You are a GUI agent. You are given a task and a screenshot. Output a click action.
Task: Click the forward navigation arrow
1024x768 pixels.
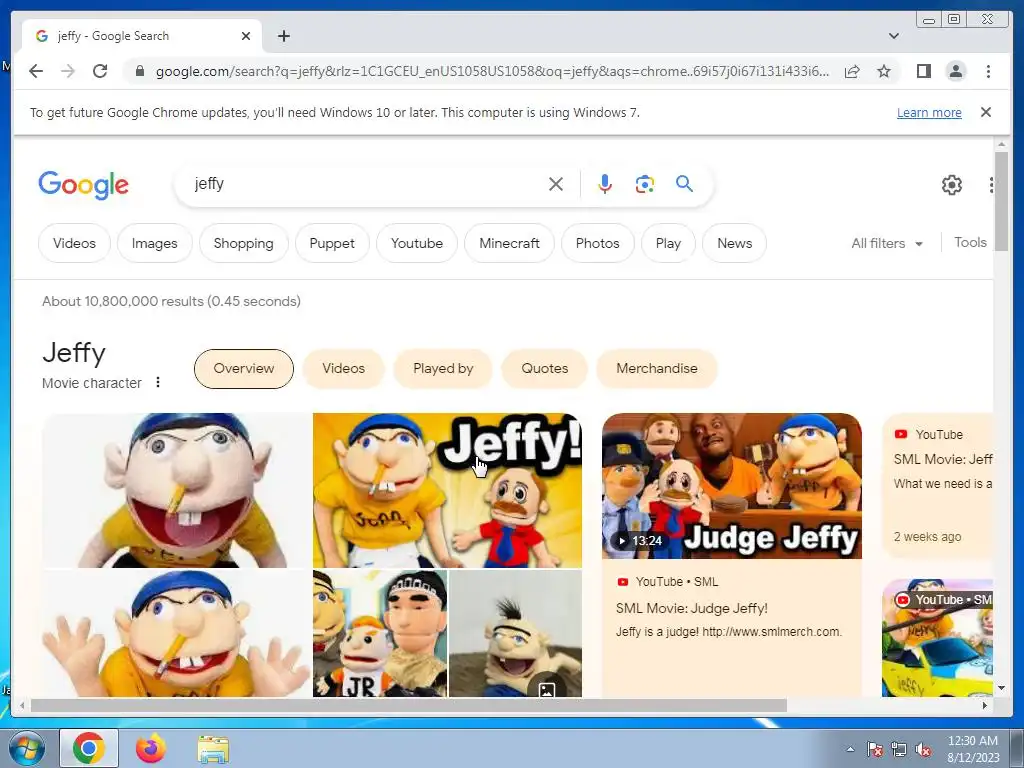point(68,71)
